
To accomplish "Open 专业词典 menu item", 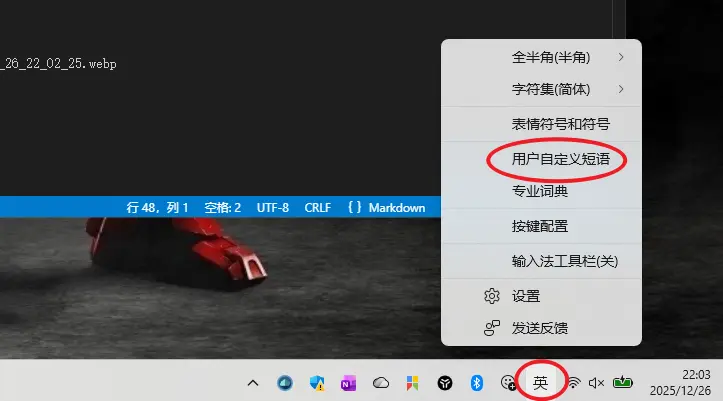I will click(541, 191).
